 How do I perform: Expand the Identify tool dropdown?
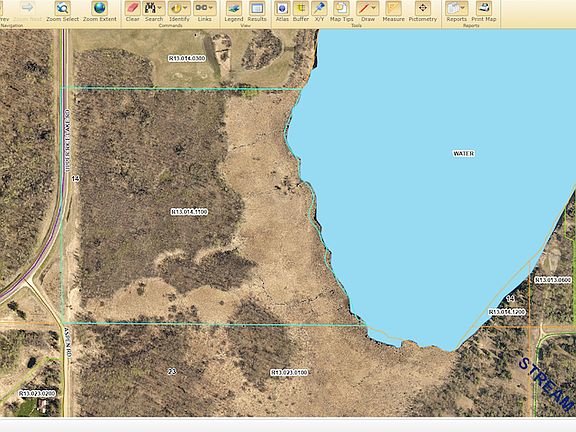[185, 8]
